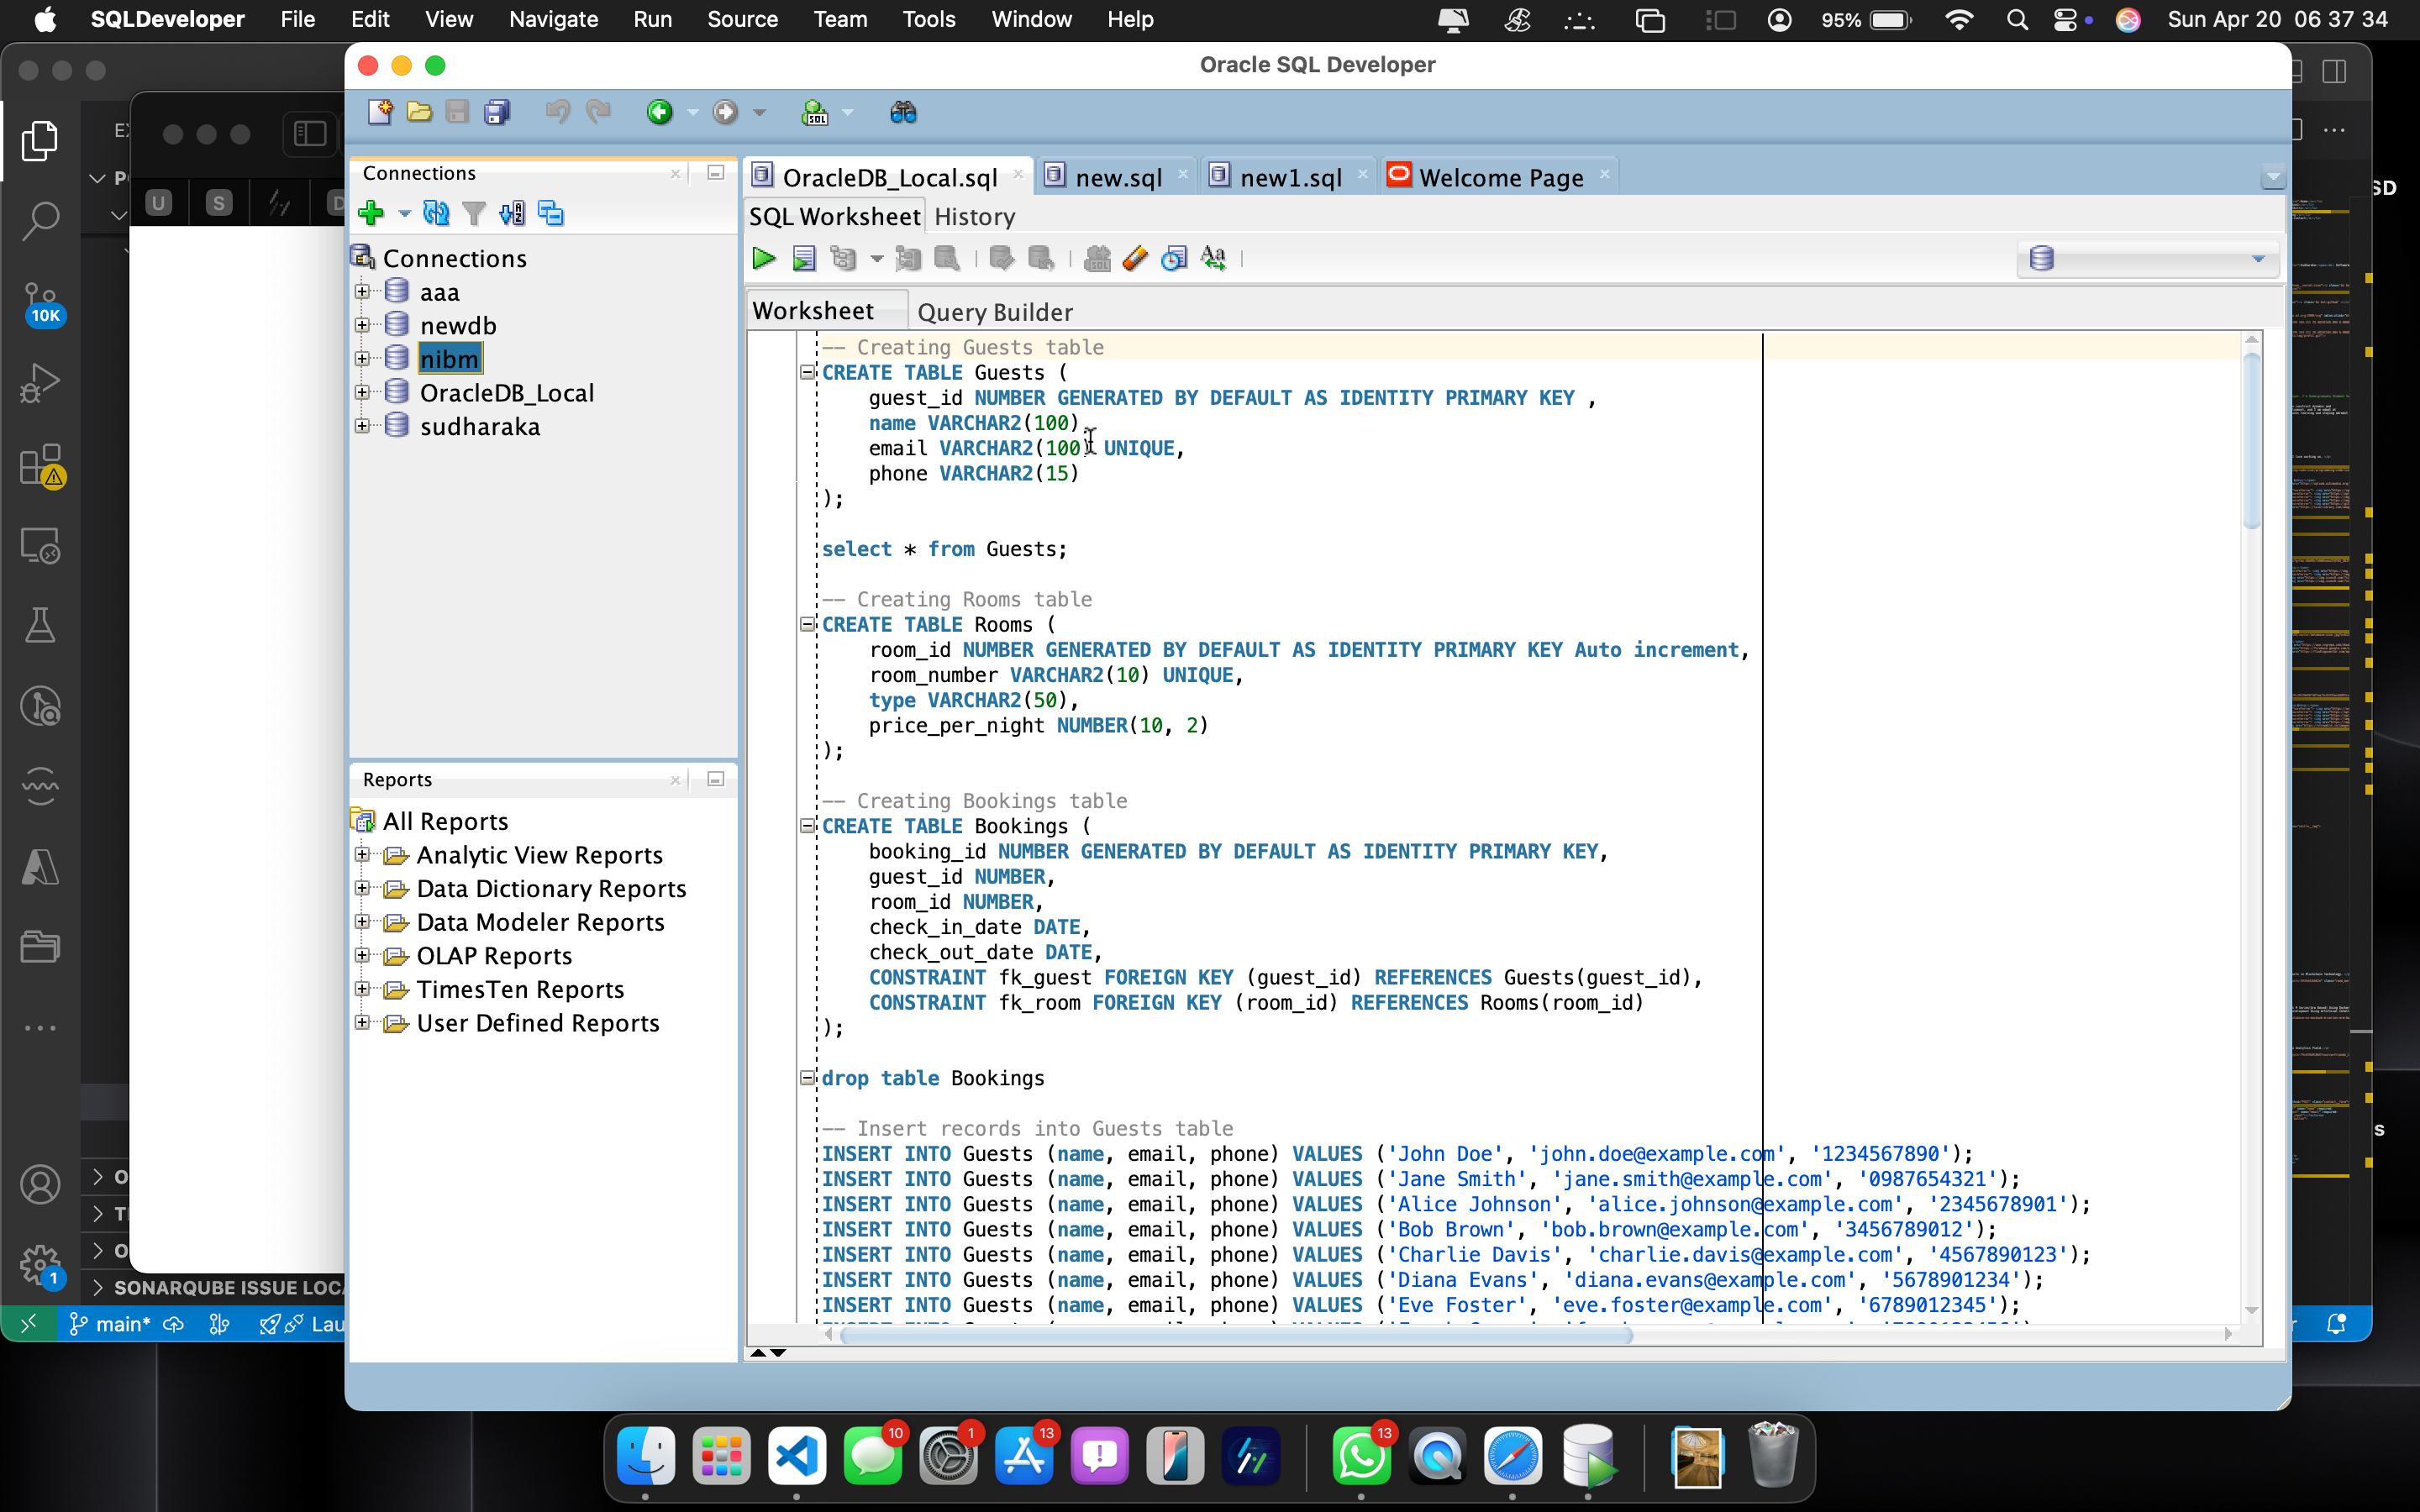The width and height of the screenshot is (2420, 1512).
Task: Click the Run Script icon
Action: click(804, 259)
